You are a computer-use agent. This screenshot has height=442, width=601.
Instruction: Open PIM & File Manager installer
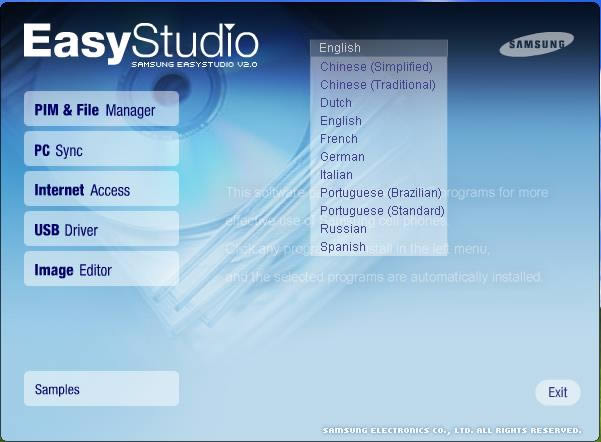pyautogui.click(x=101, y=109)
